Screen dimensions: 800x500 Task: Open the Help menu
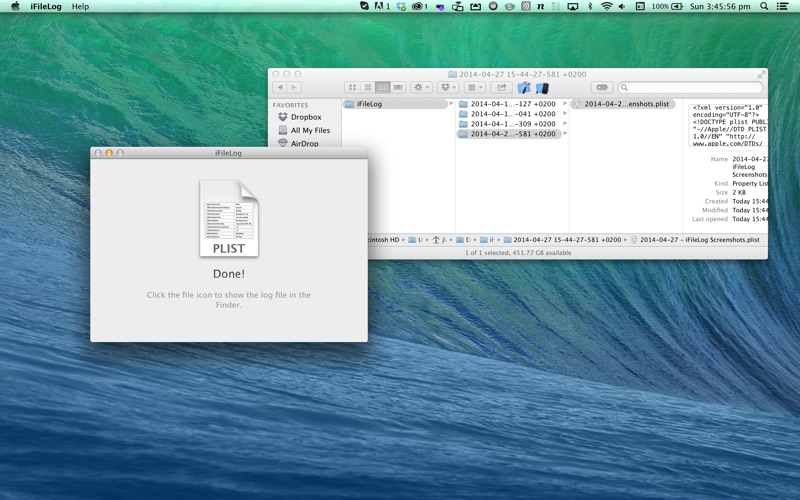pyautogui.click(x=80, y=6)
